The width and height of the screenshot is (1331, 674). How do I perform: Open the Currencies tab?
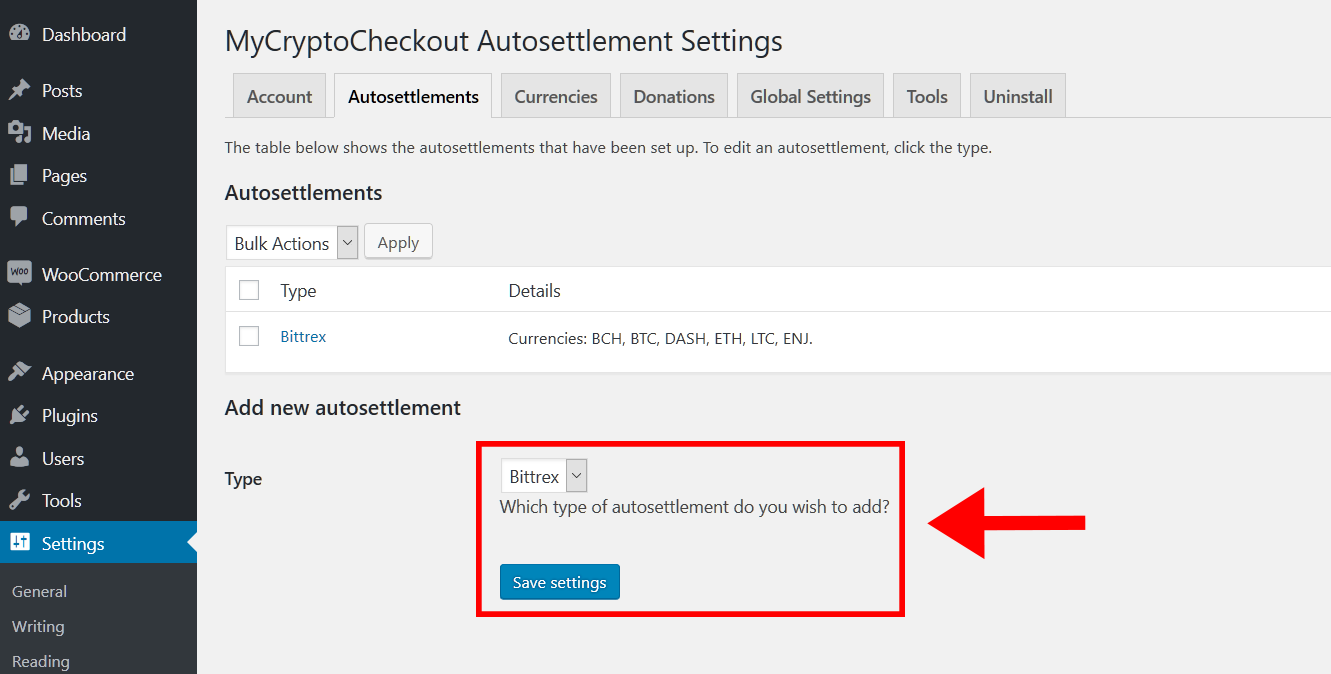(556, 96)
